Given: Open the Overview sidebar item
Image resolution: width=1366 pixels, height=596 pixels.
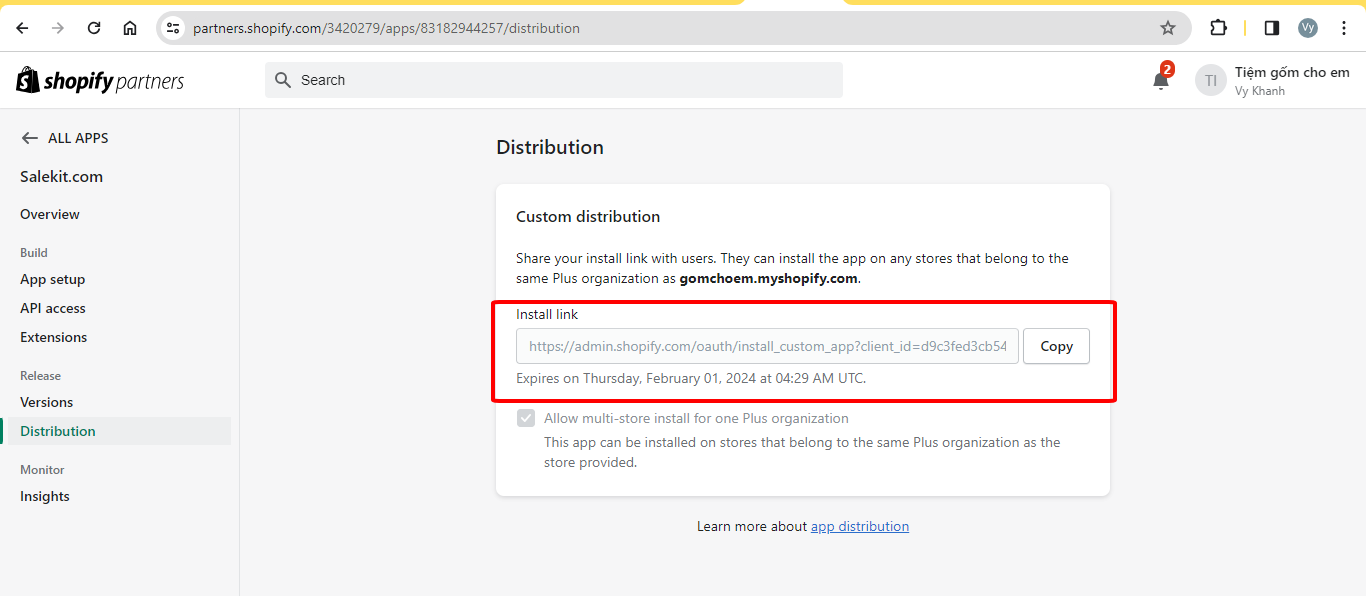Looking at the screenshot, I should (x=50, y=214).
